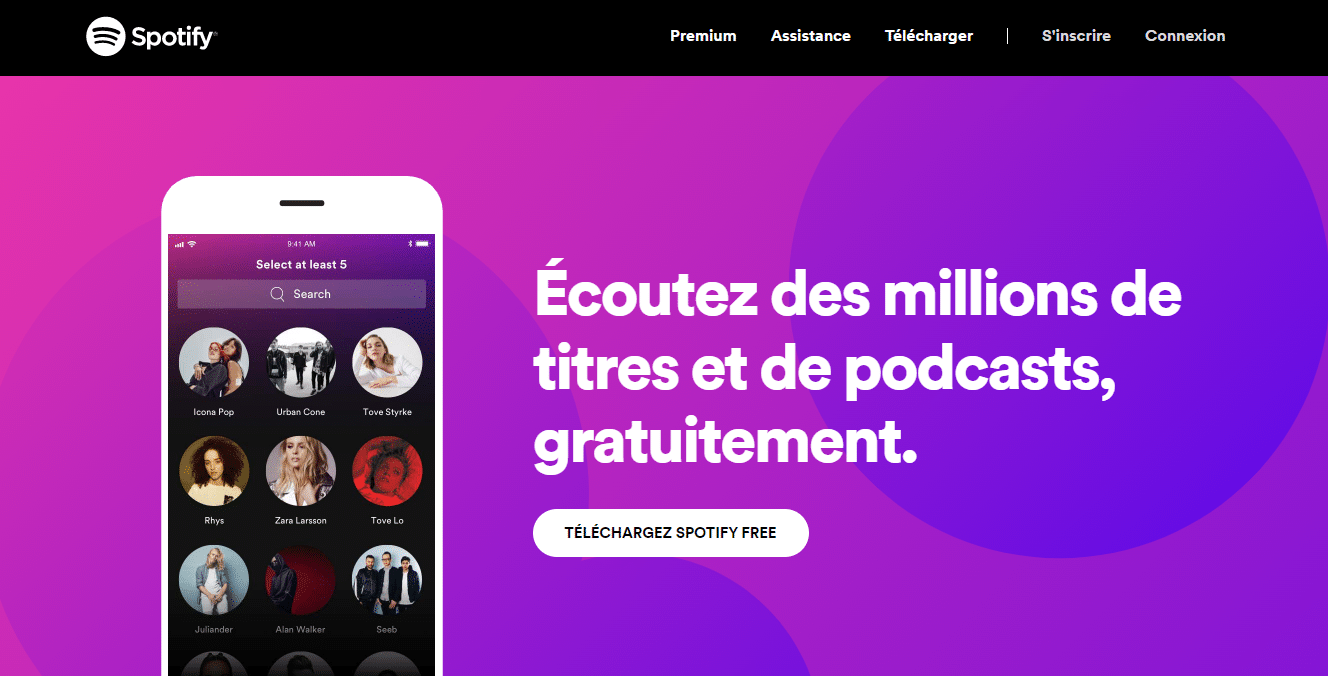Select the Tove Lo artist avatar
This screenshot has width=1328, height=678.
point(387,471)
